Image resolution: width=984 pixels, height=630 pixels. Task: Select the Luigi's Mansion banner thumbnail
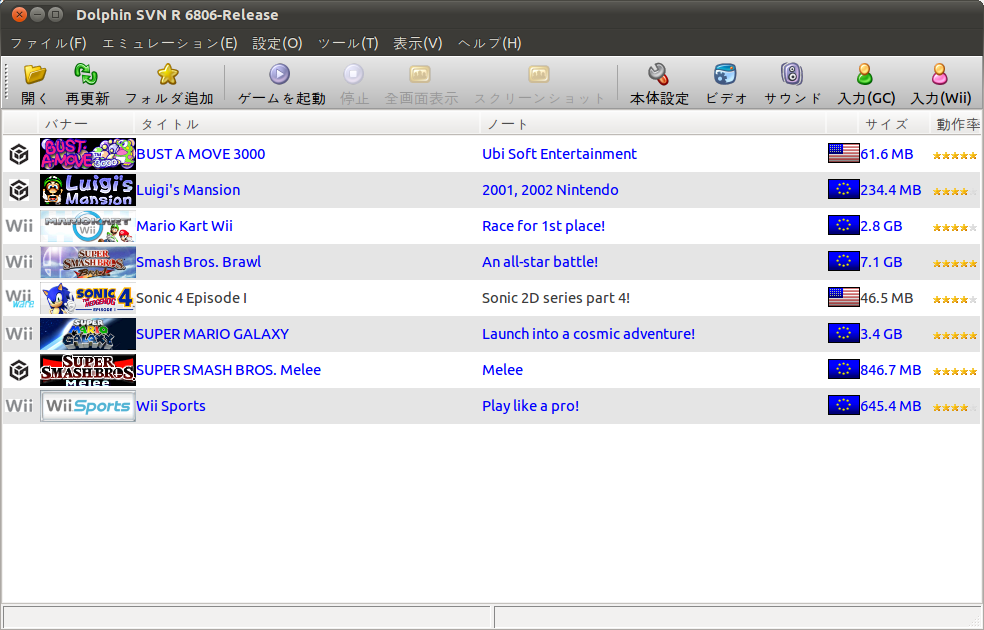(88, 190)
